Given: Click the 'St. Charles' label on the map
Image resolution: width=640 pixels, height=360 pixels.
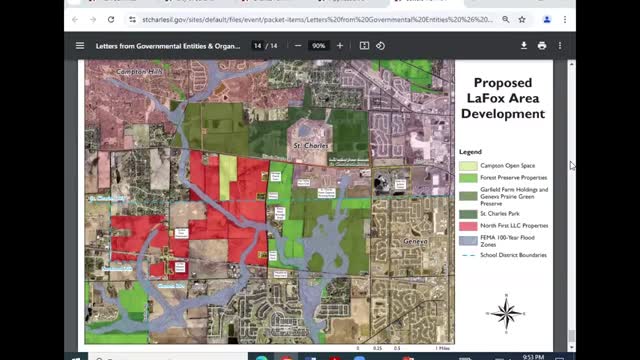Looking at the screenshot, I should click(x=311, y=146).
